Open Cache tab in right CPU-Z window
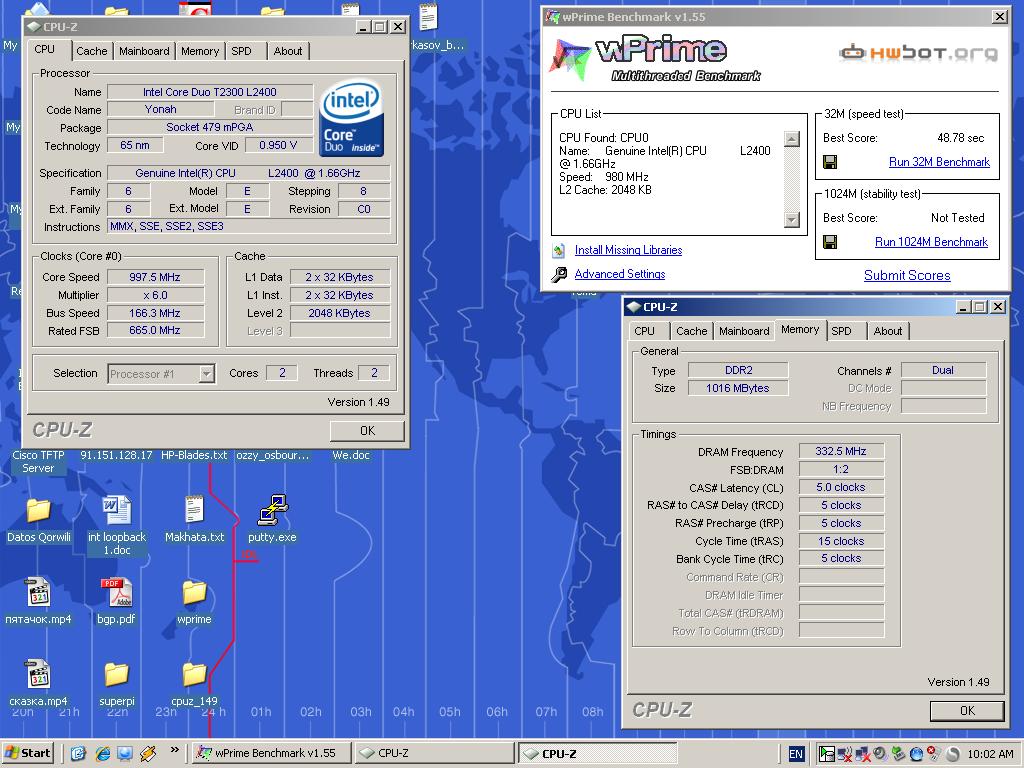Image resolution: width=1024 pixels, height=768 pixels. pos(692,331)
